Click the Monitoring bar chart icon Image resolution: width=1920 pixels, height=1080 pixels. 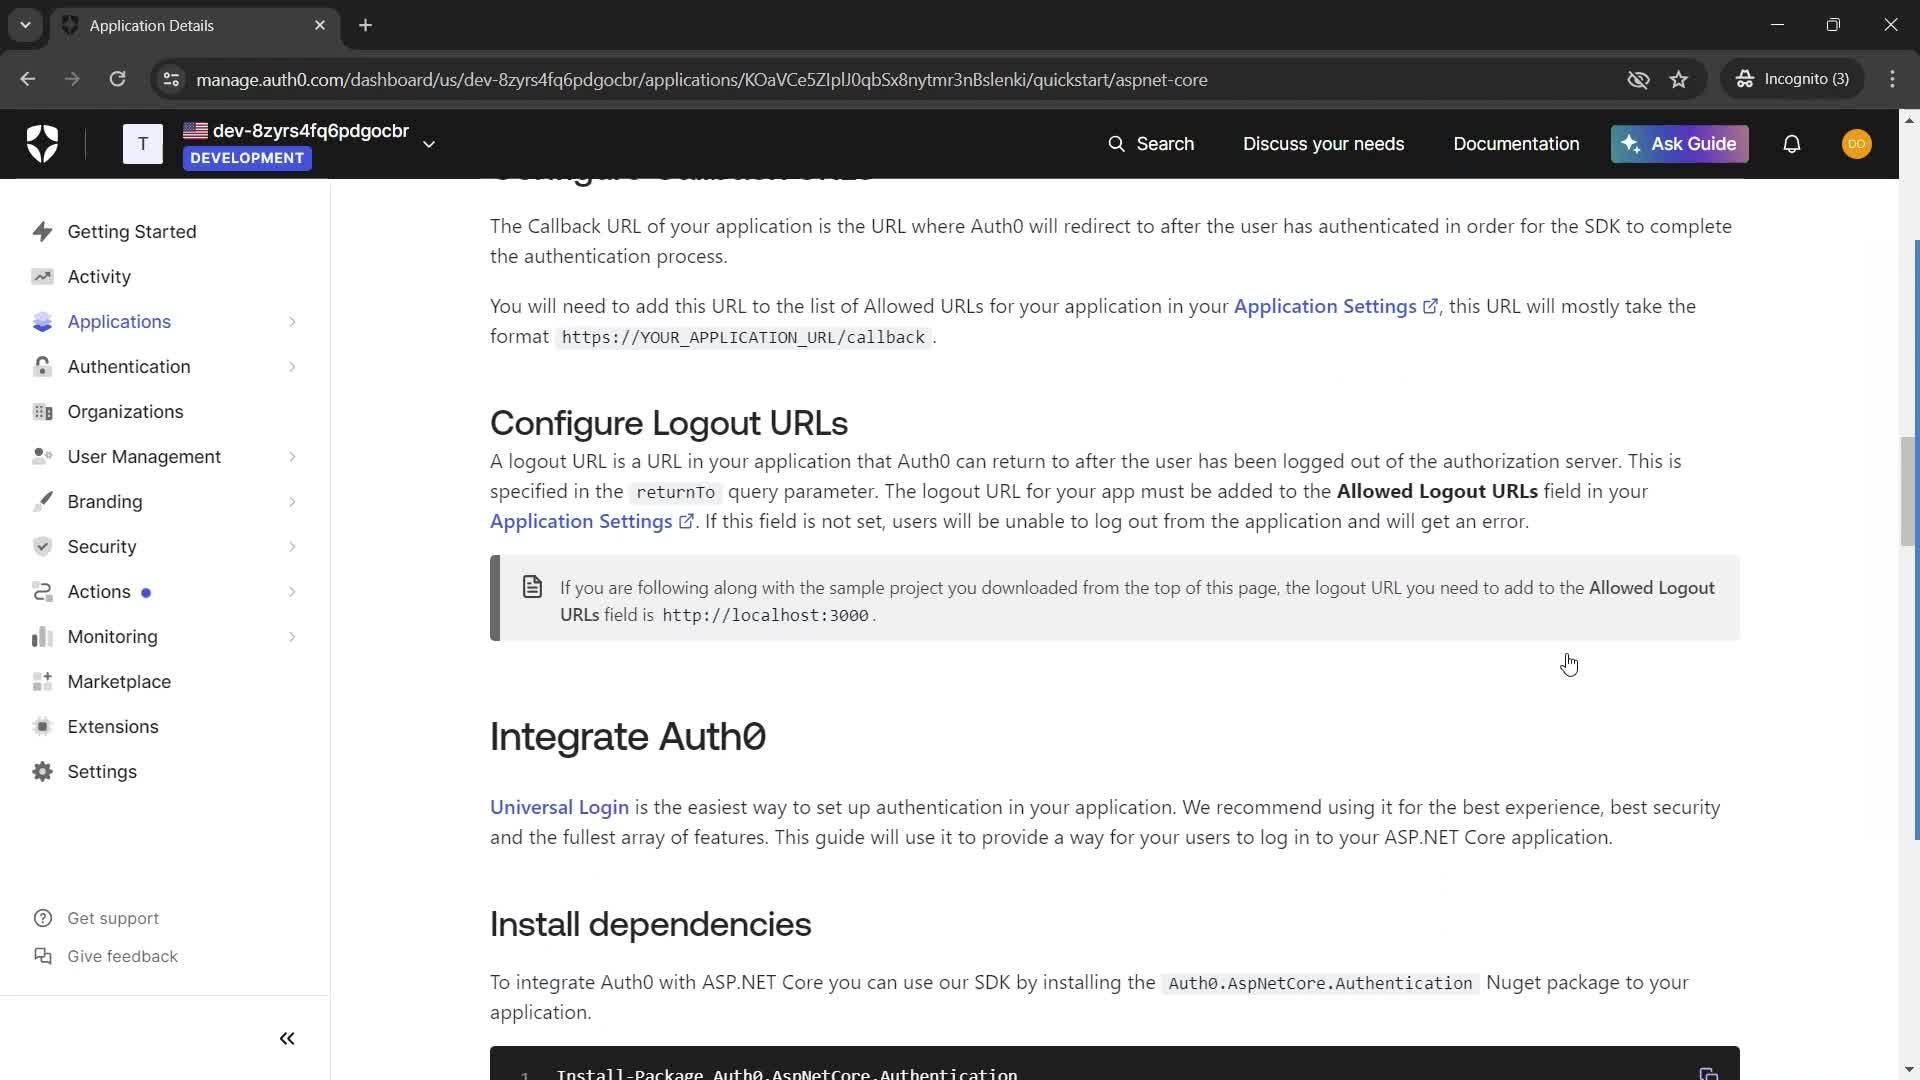(x=42, y=636)
